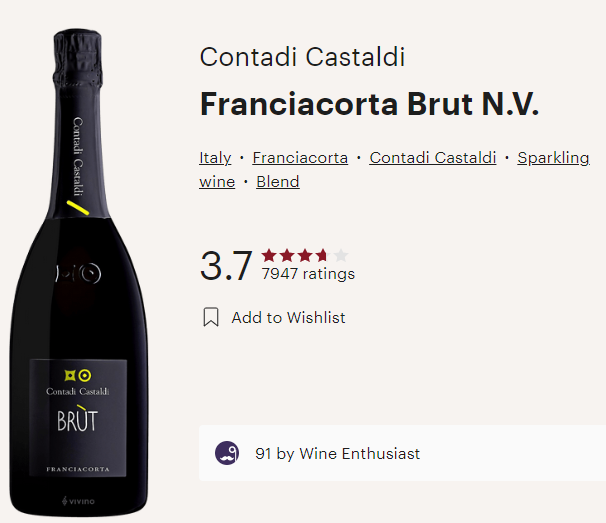Click the empty grey fifth star
The image size is (606, 523).
tap(341, 256)
